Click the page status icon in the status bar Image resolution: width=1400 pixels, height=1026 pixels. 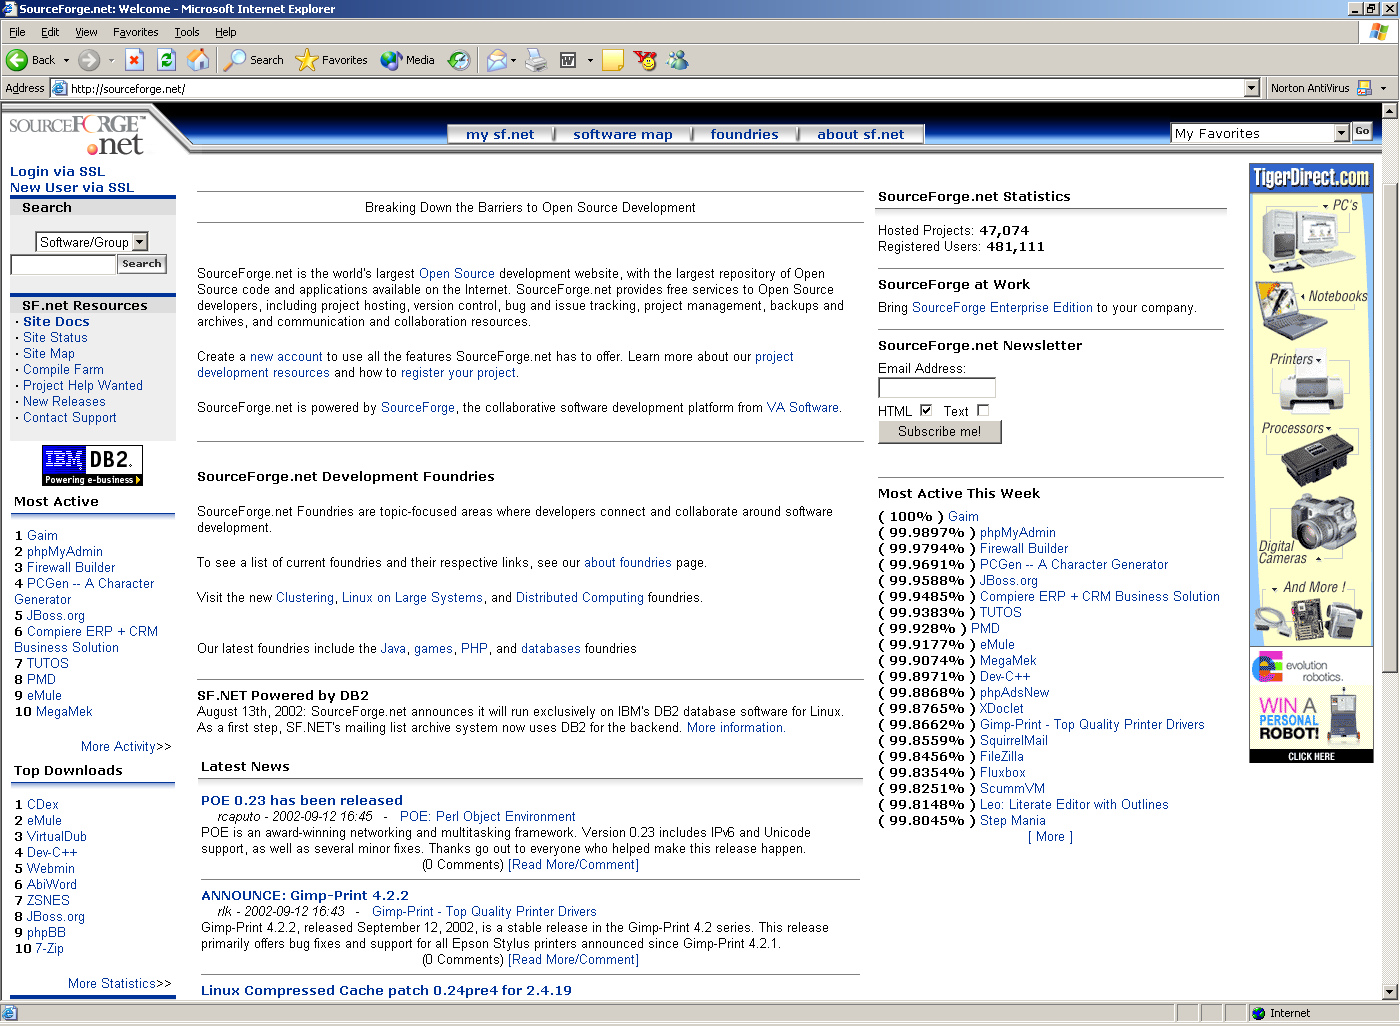coord(10,1013)
